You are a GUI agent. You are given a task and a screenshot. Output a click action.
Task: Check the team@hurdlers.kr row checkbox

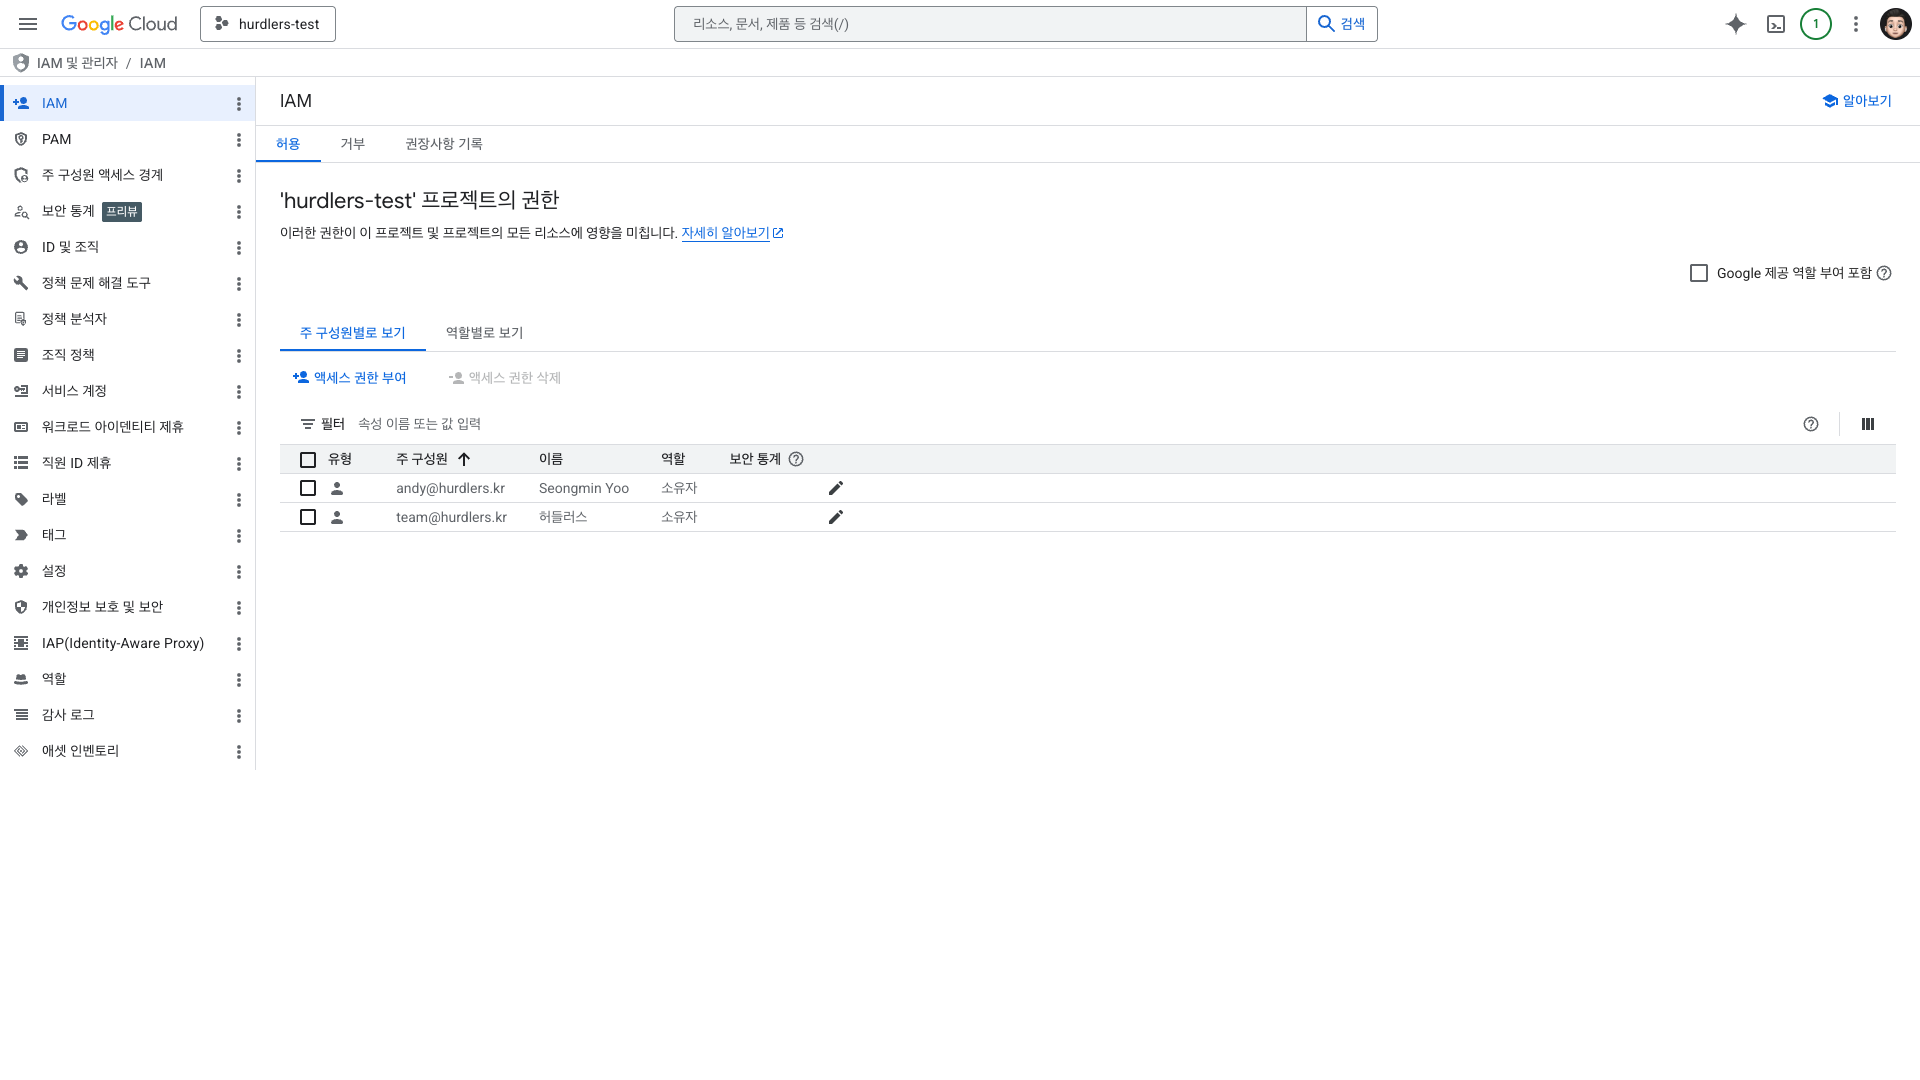[x=308, y=517]
